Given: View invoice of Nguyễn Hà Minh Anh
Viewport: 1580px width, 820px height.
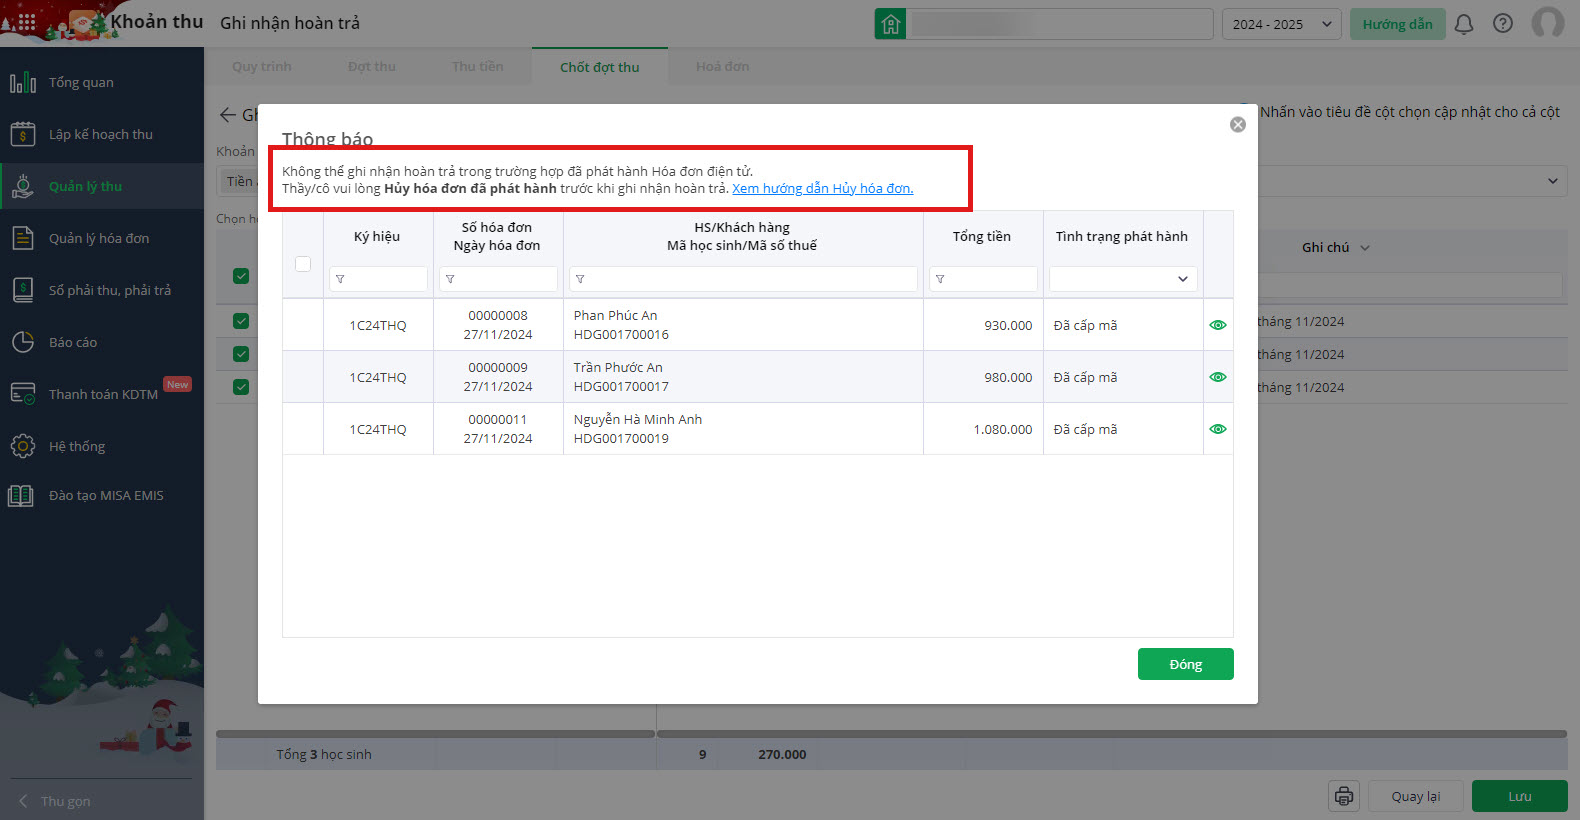Looking at the screenshot, I should (1218, 429).
